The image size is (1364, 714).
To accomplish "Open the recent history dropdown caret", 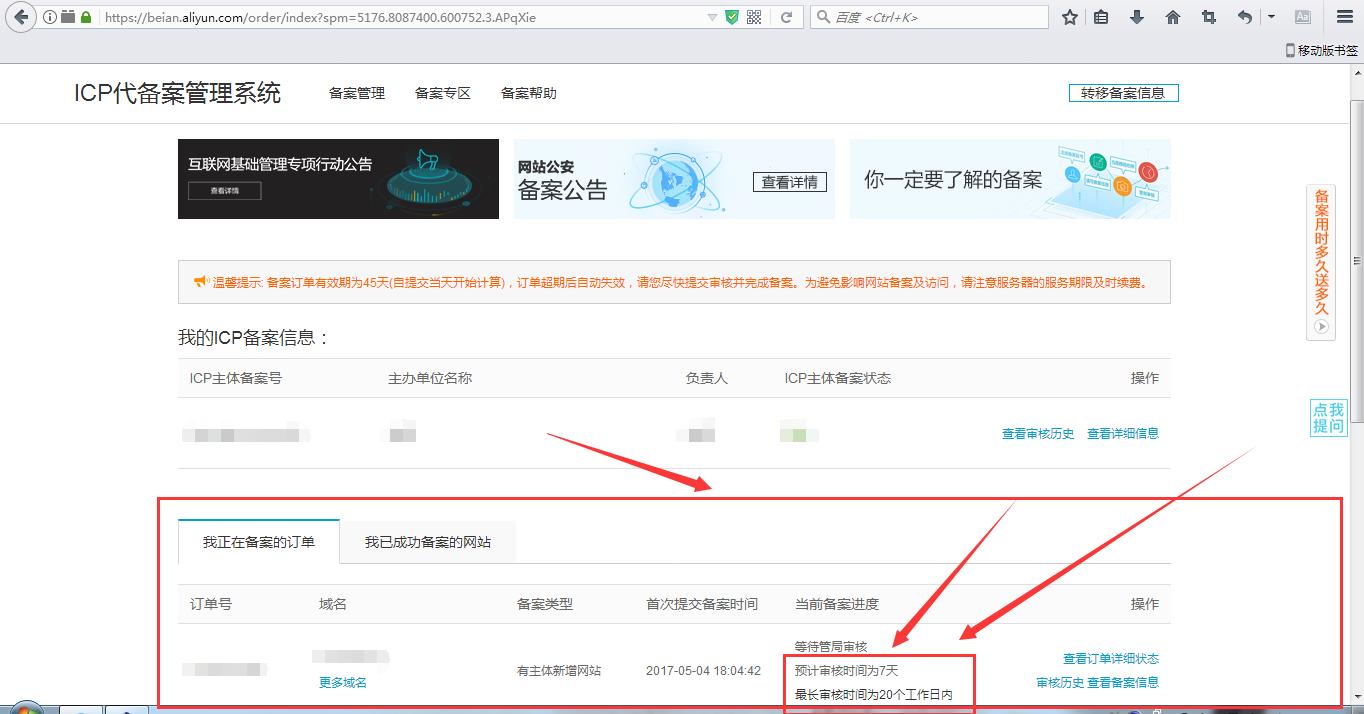I will pos(1271,16).
